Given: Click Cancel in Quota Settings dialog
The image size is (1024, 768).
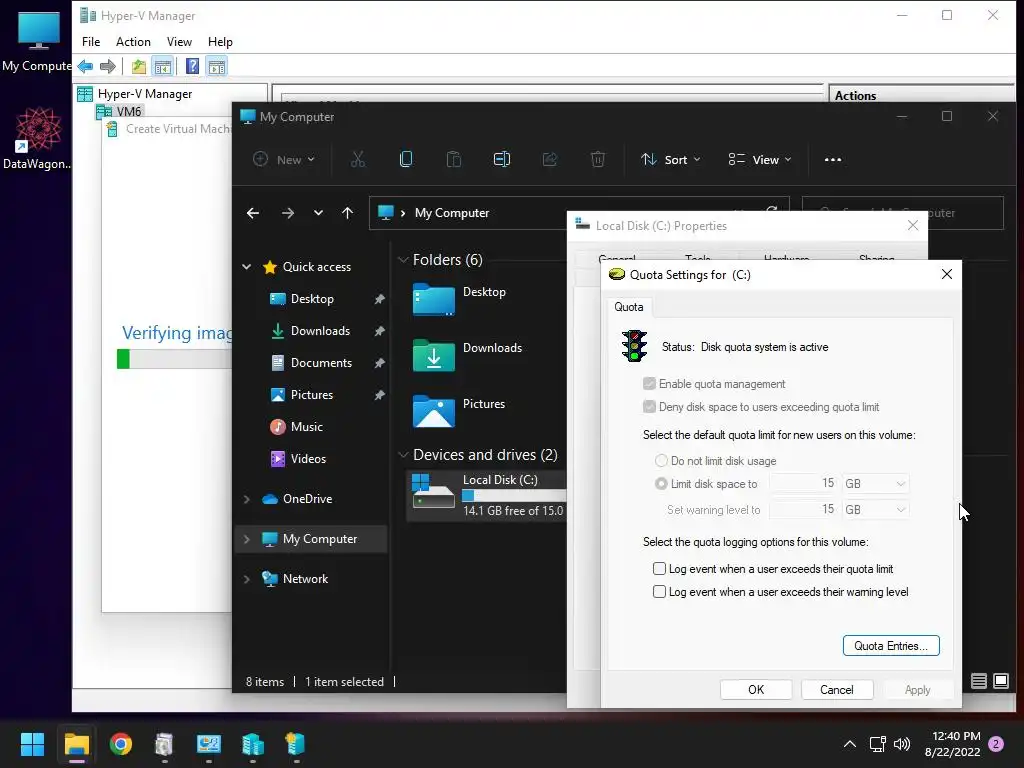Looking at the screenshot, I should [x=837, y=690].
